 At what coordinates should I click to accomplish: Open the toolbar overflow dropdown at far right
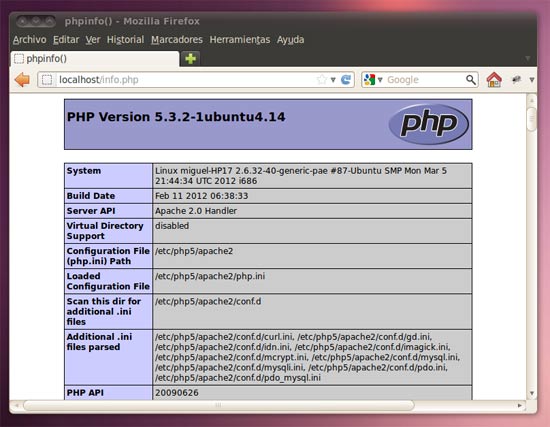coord(532,80)
